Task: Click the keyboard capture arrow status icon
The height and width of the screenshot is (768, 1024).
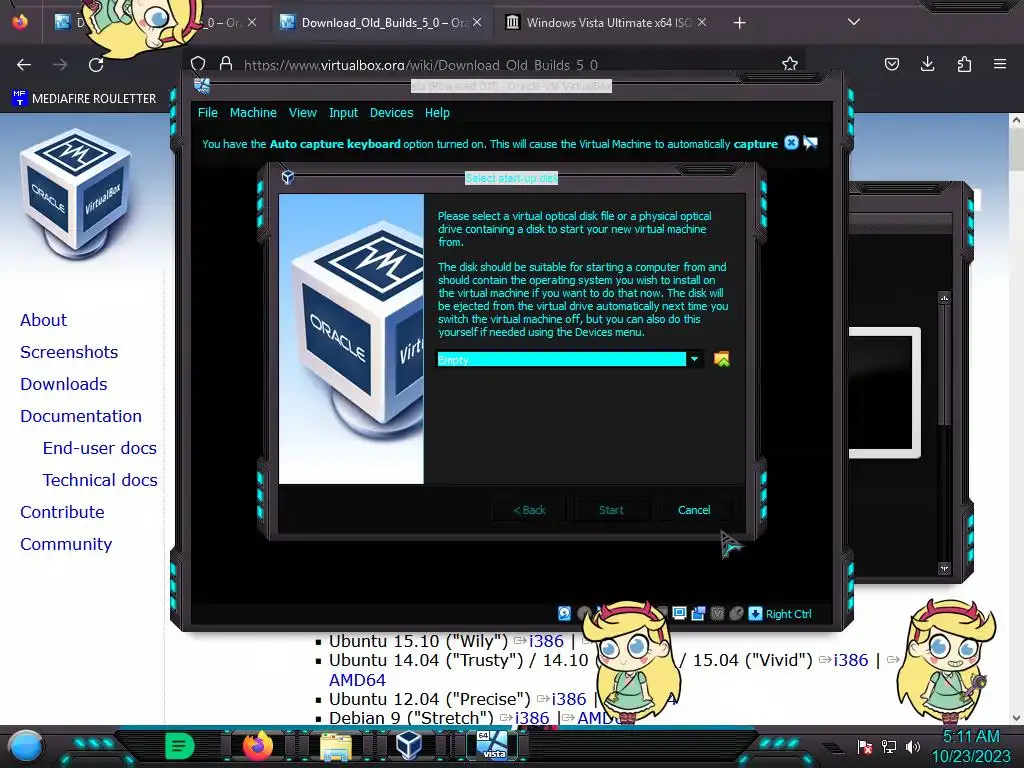Action: coord(755,613)
